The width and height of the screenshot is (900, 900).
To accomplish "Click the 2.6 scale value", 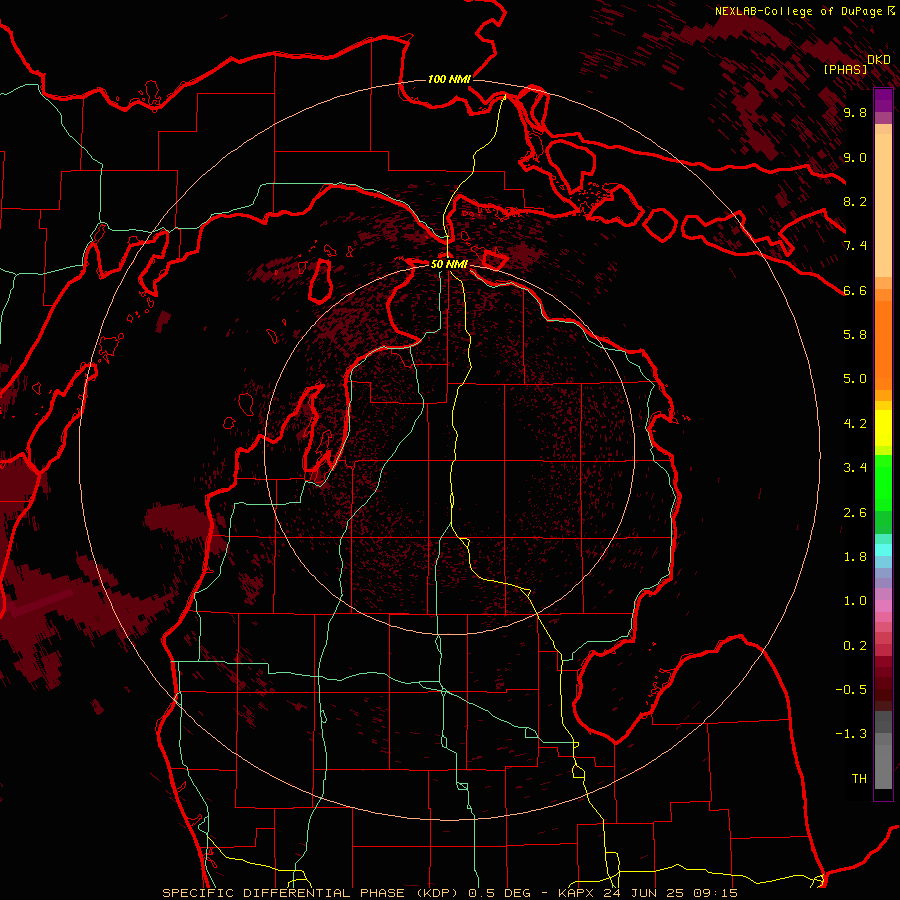I will [x=855, y=513].
